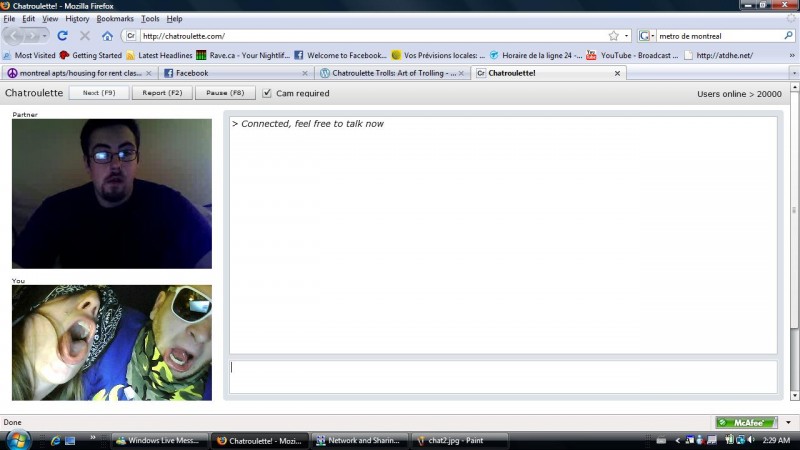Click the browser Forward arrow

click(x=32, y=36)
